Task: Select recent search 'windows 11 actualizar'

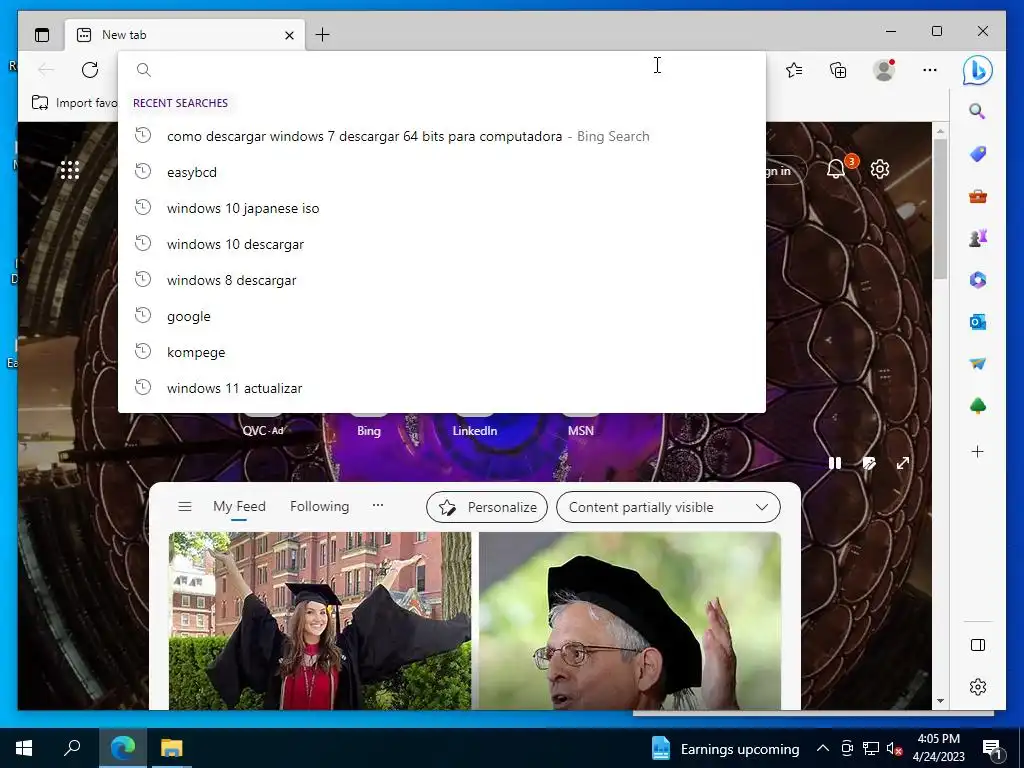Action: tap(441, 388)
